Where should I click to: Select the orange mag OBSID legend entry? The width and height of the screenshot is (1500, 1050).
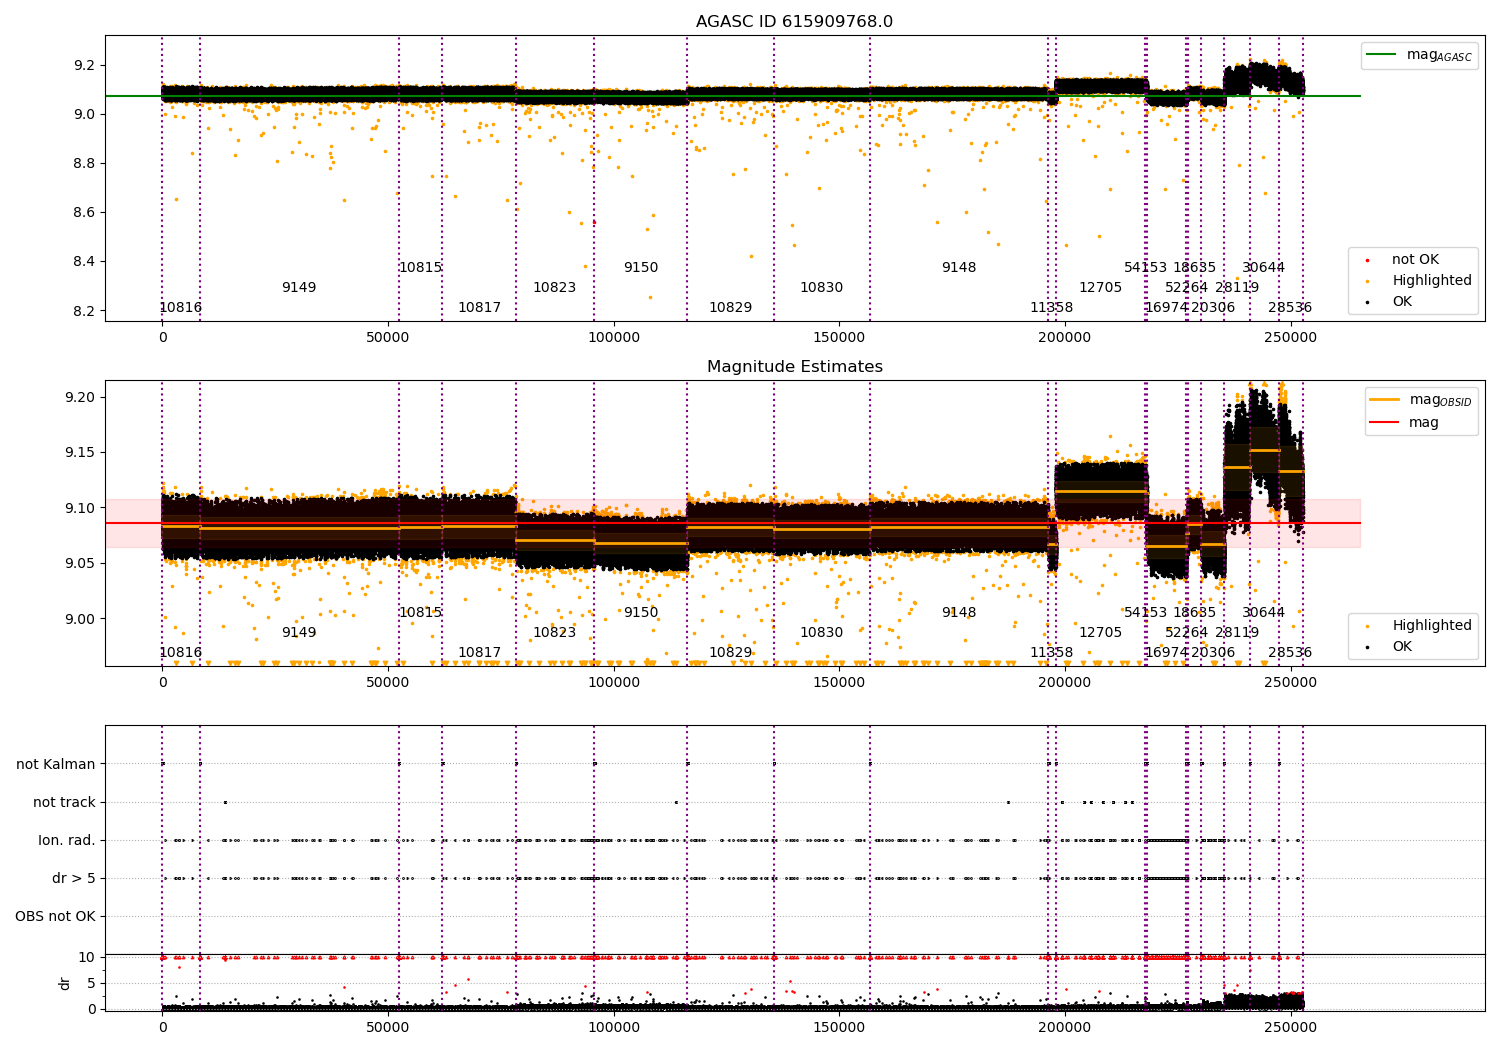point(1420,400)
